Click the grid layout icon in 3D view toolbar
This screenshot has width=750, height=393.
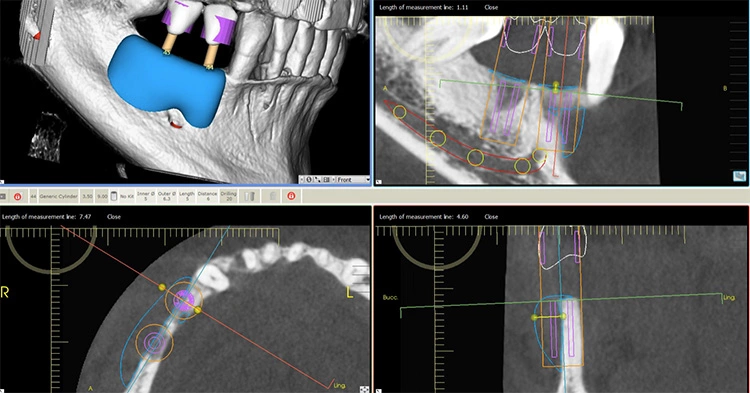coord(327,179)
